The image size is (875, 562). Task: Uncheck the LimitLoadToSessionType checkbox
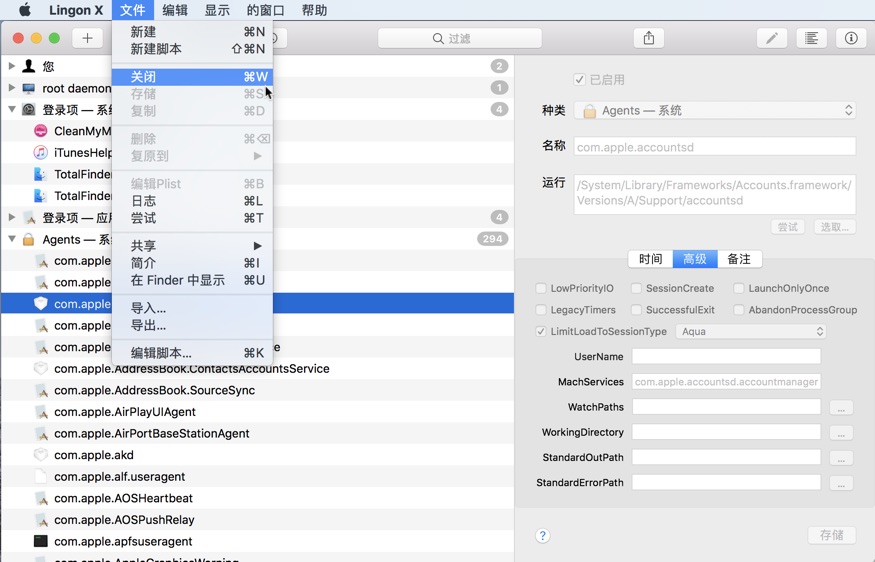(540, 332)
